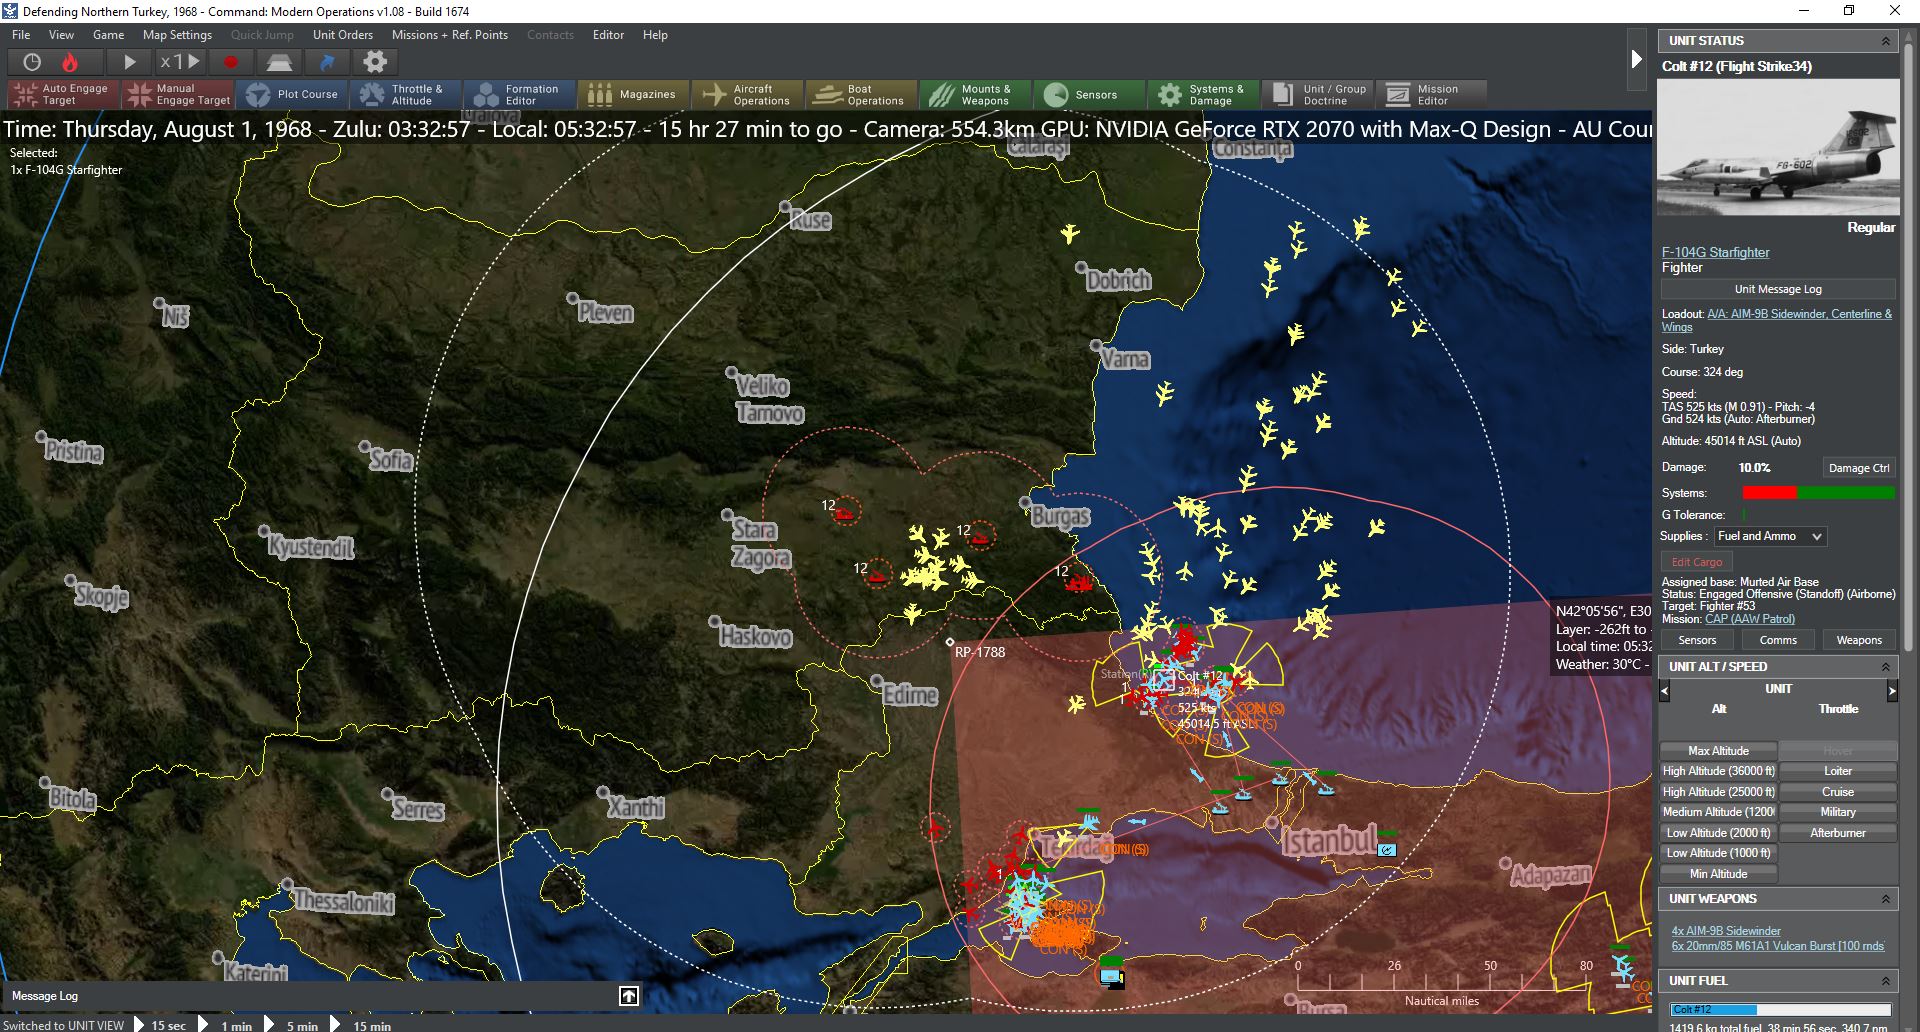Set High Altitude (25000 ft)
1920x1032 pixels.
tap(1718, 792)
